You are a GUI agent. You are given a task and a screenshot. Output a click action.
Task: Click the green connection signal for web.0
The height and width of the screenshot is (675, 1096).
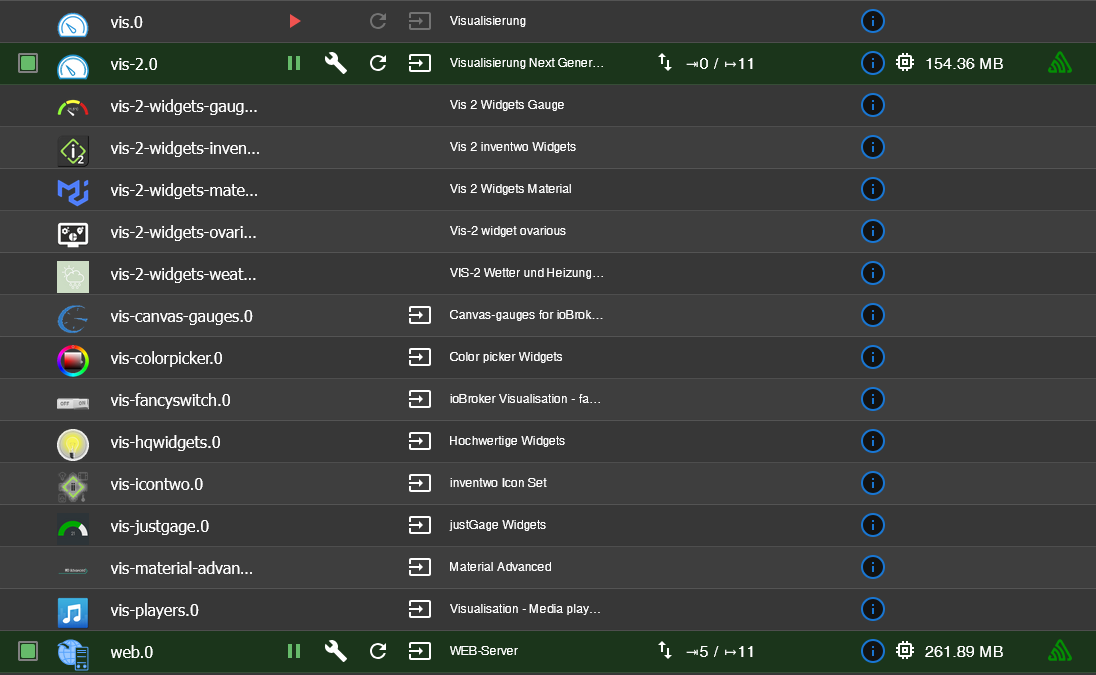(1059, 650)
